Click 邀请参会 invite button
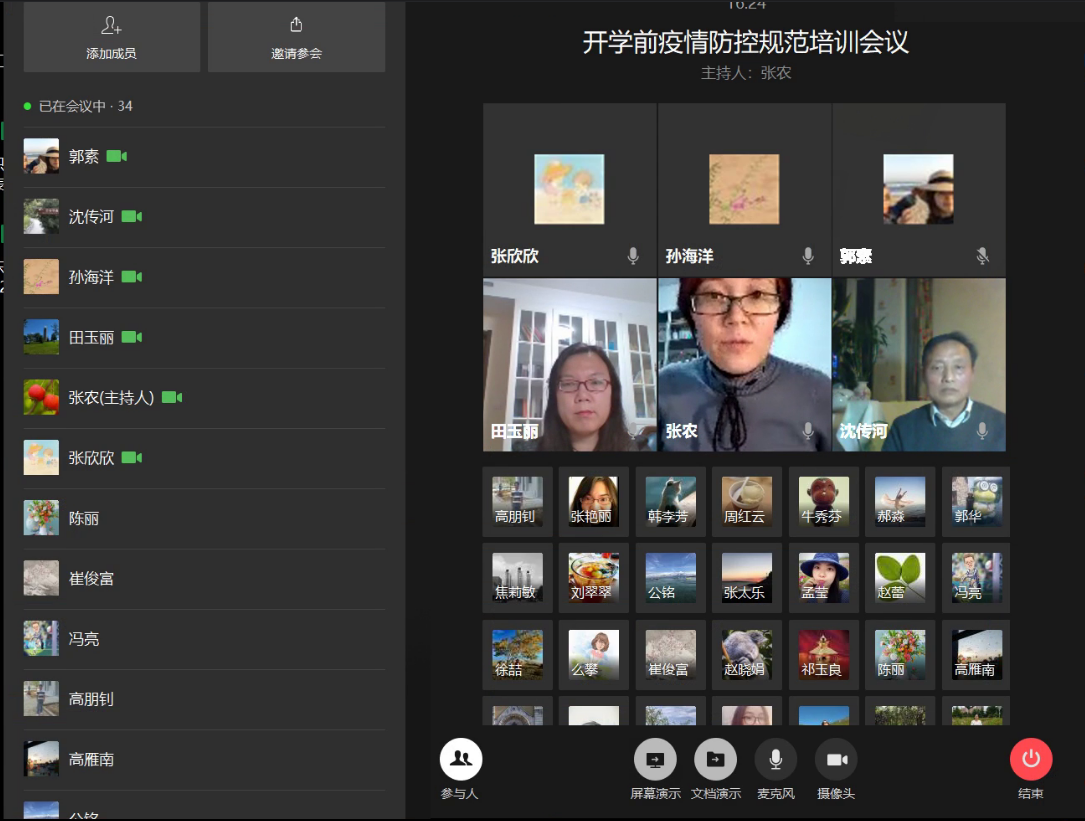 pyautogui.click(x=296, y=37)
